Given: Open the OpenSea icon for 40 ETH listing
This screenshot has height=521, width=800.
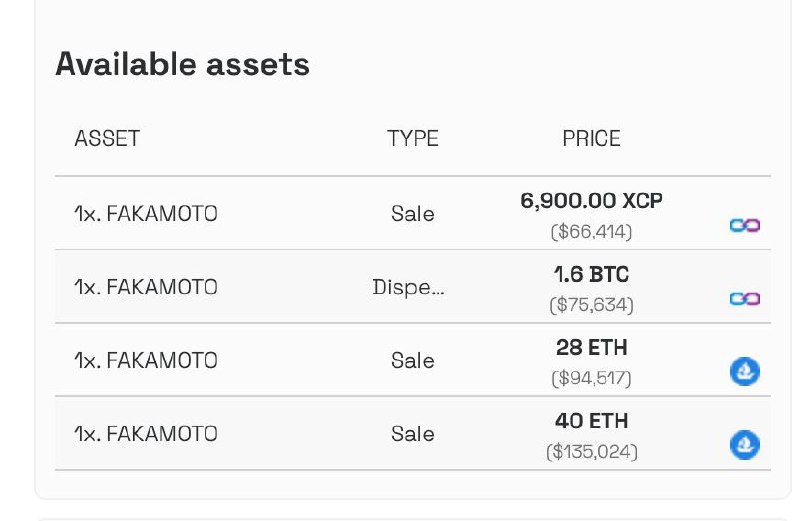Looking at the screenshot, I should 744,445.
